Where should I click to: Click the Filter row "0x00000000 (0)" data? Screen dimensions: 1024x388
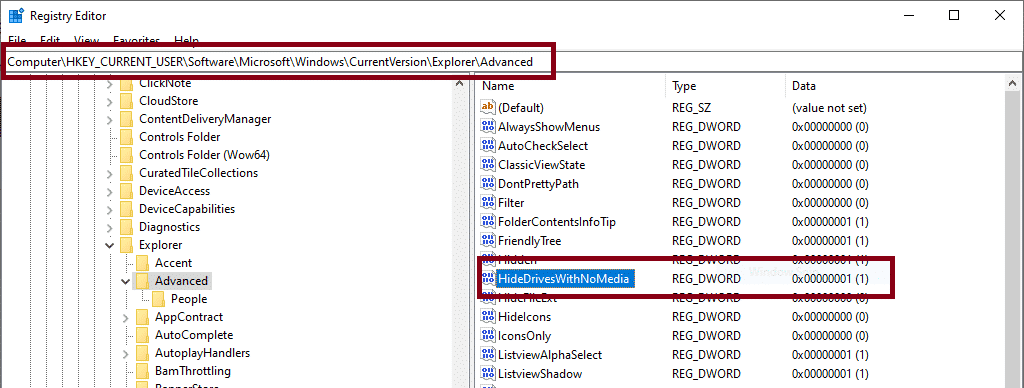[830, 202]
